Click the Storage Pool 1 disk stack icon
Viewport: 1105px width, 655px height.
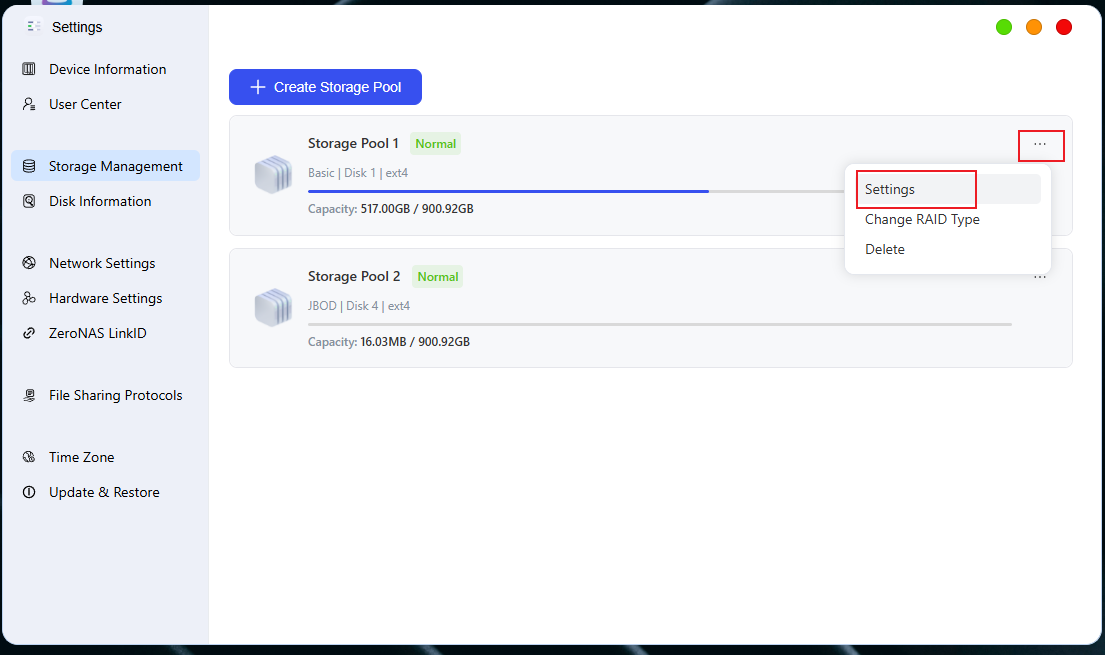point(273,174)
